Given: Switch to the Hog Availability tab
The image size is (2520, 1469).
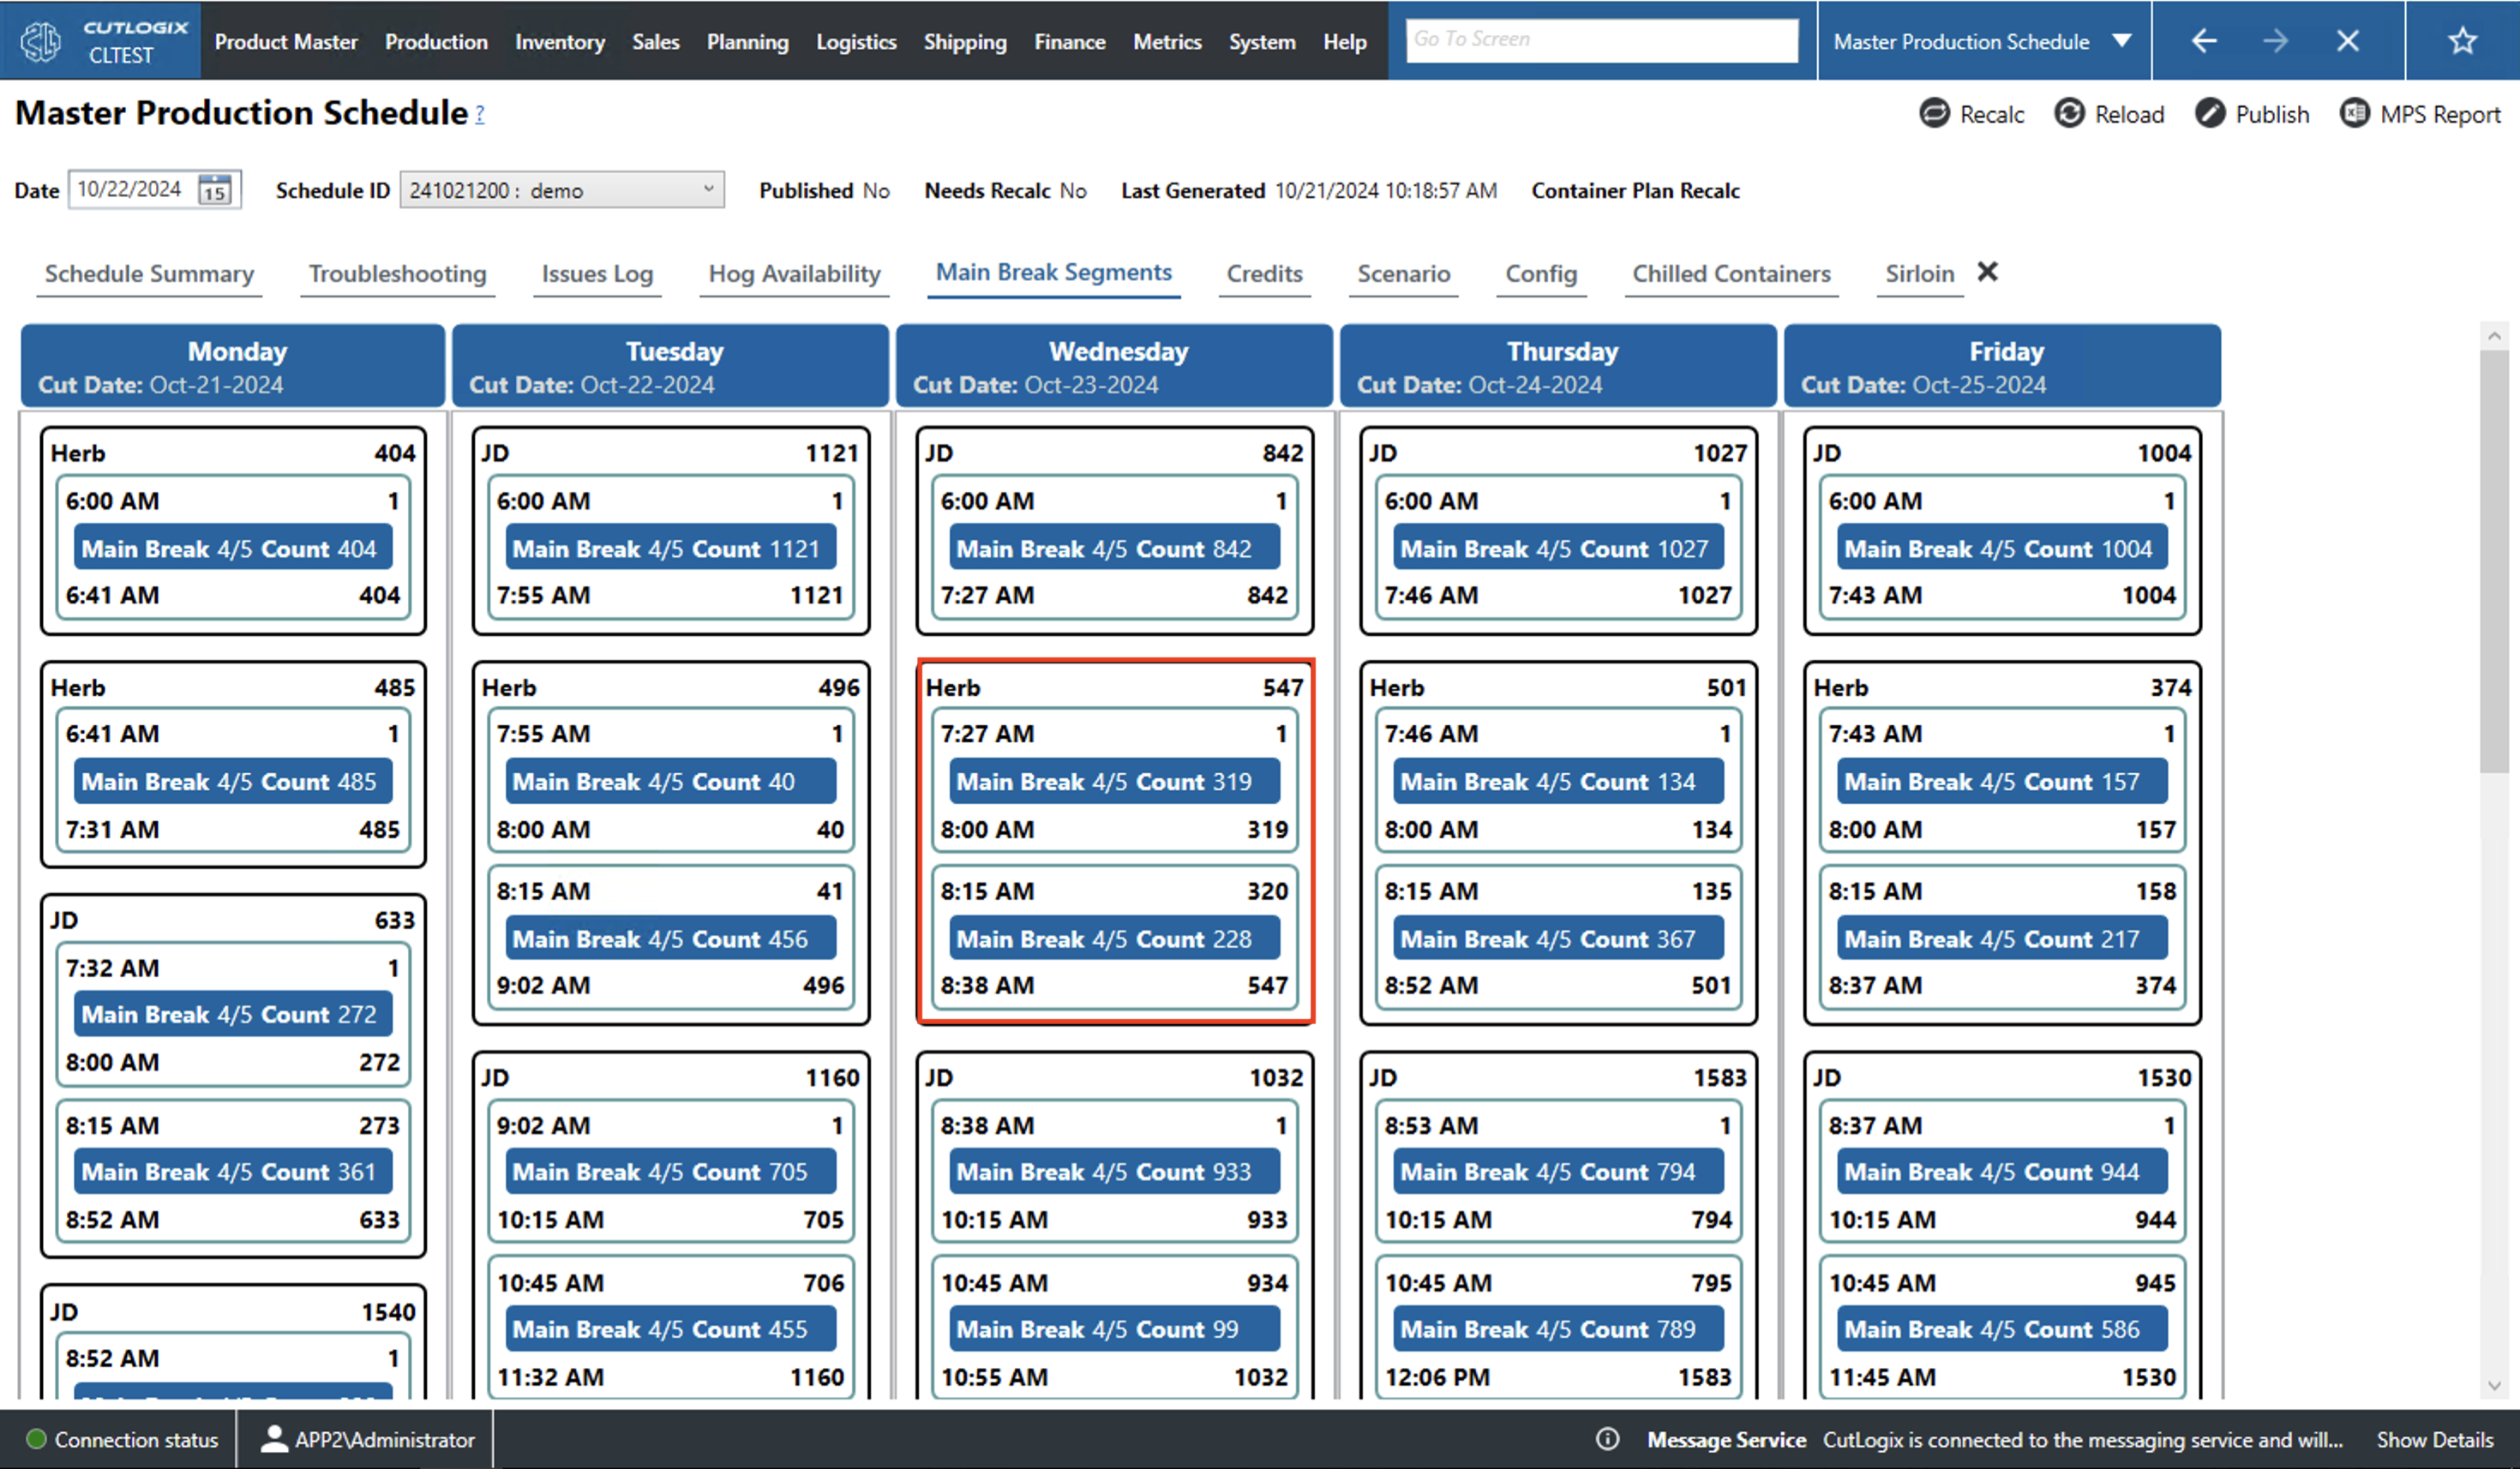Looking at the screenshot, I should (x=793, y=274).
